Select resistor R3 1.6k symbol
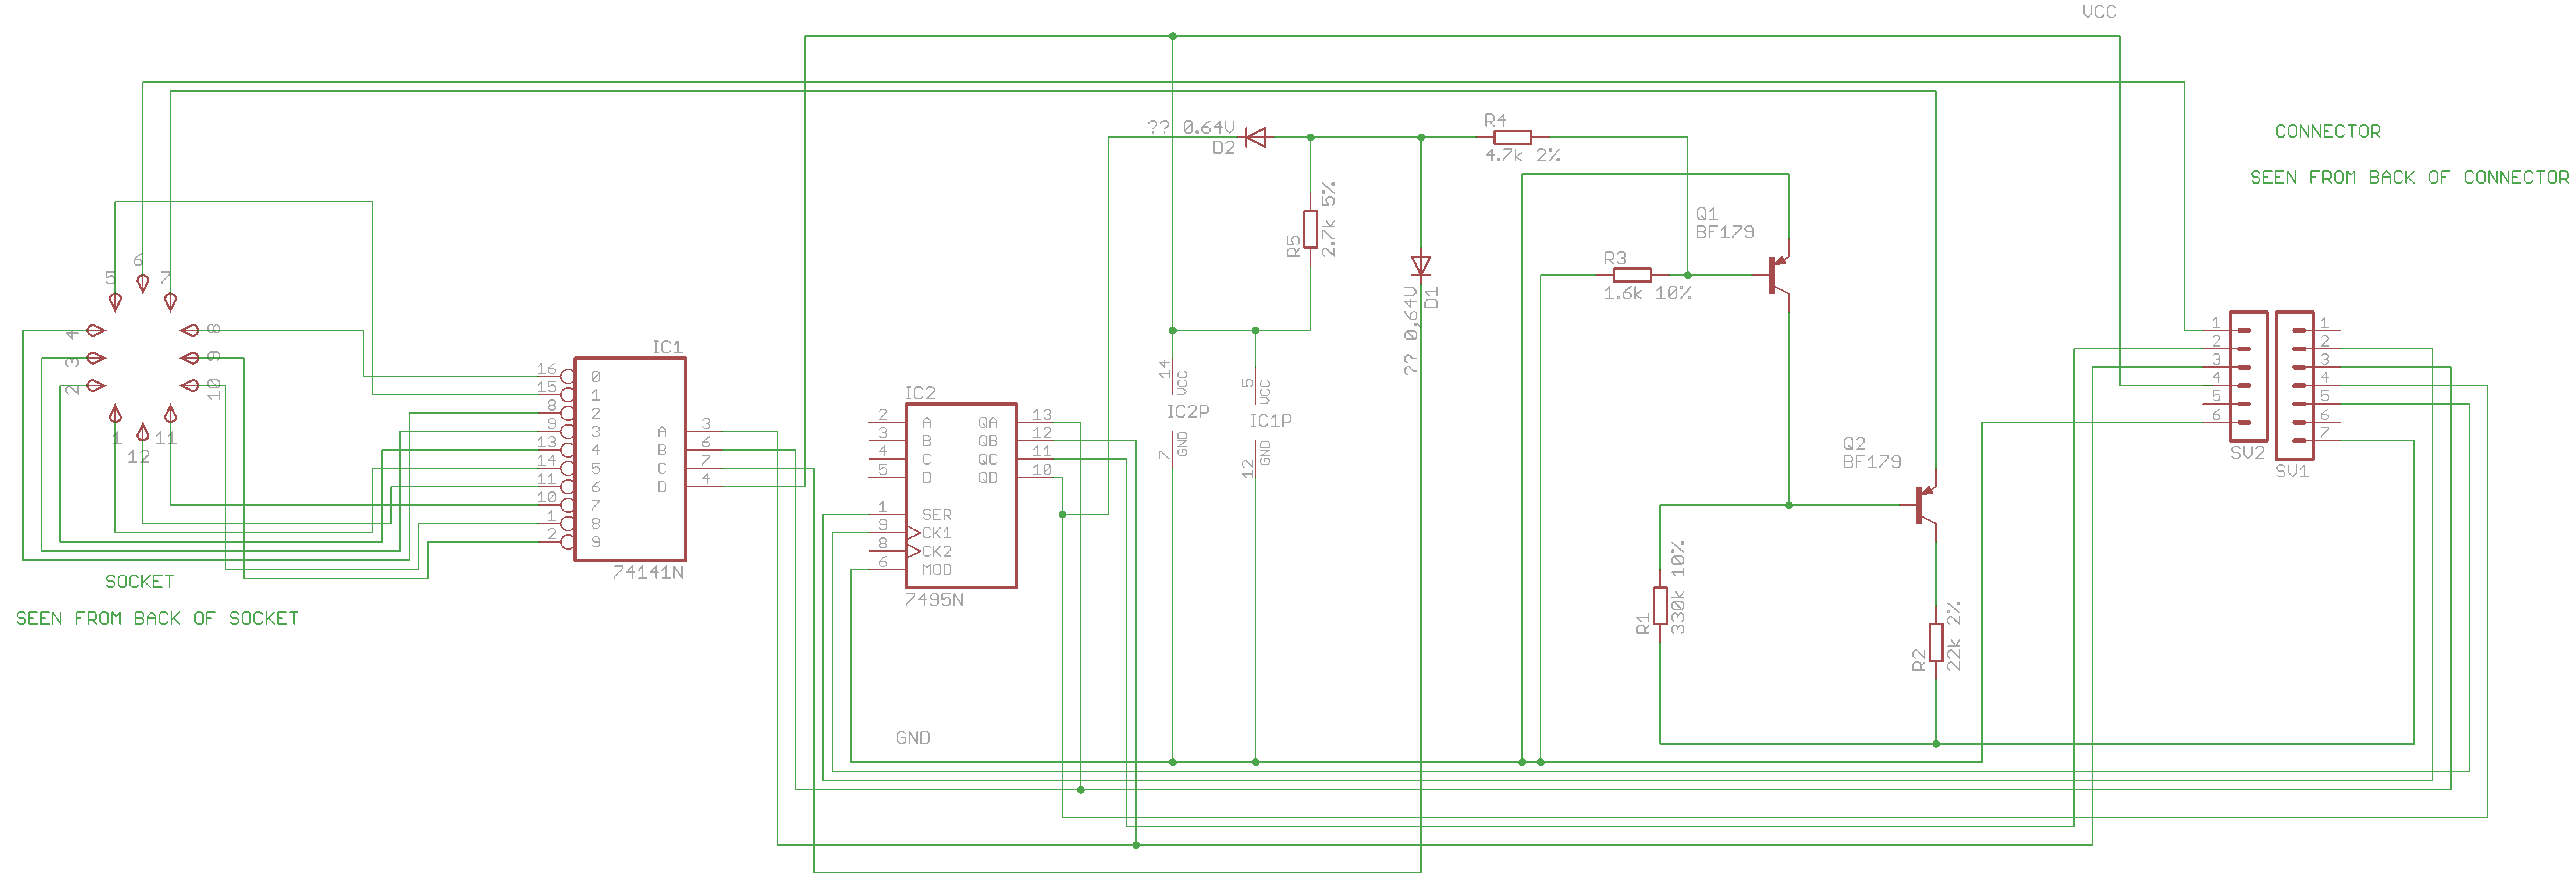 [x=1632, y=275]
